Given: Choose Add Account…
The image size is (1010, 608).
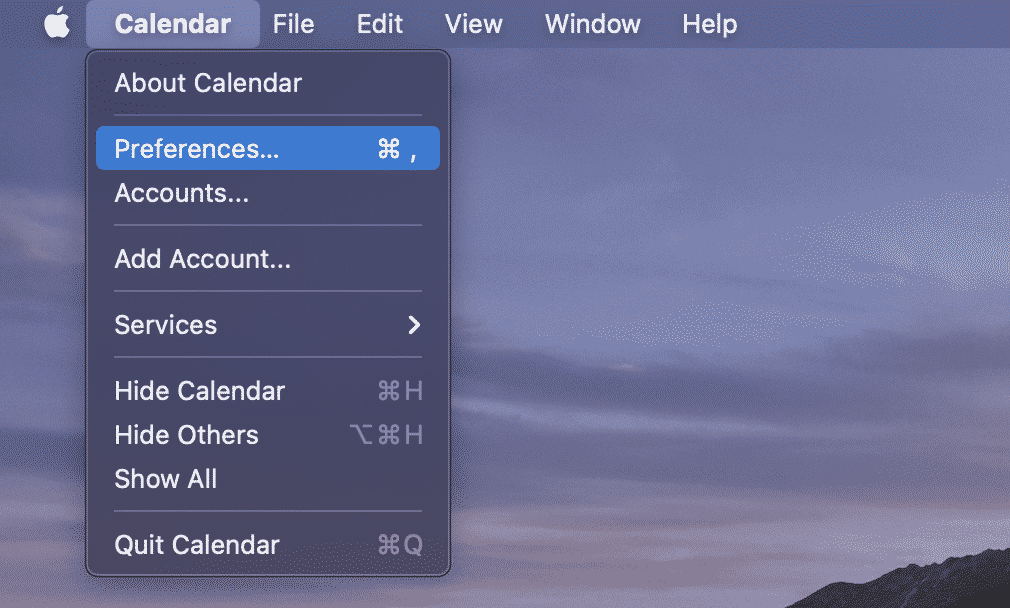Looking at the screenshot, I should (x=268, y=259).
